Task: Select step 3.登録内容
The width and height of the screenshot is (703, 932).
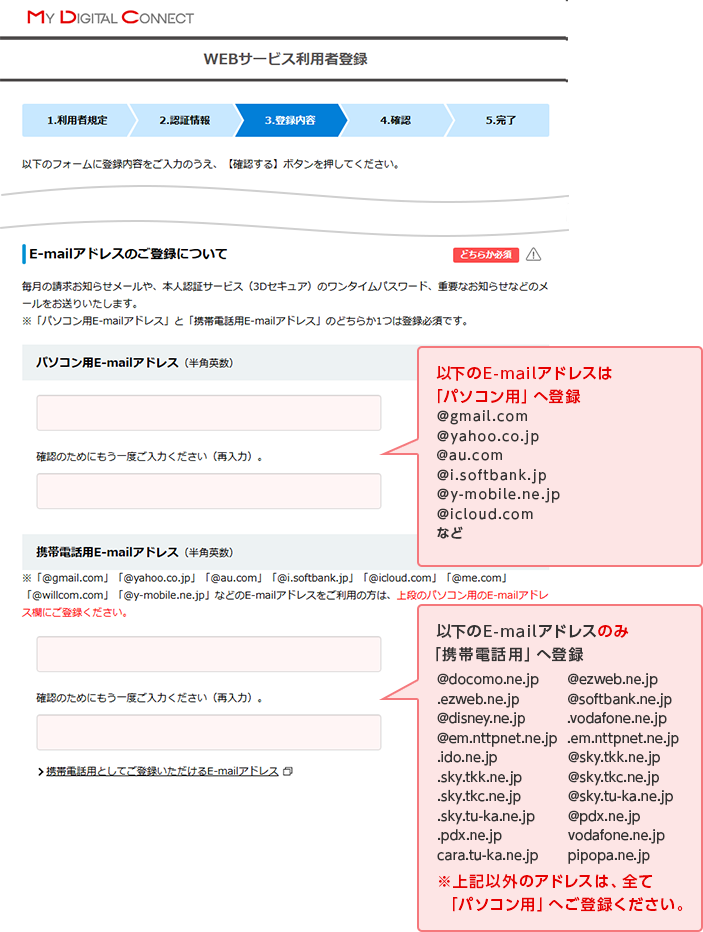Action: (290, 120)
